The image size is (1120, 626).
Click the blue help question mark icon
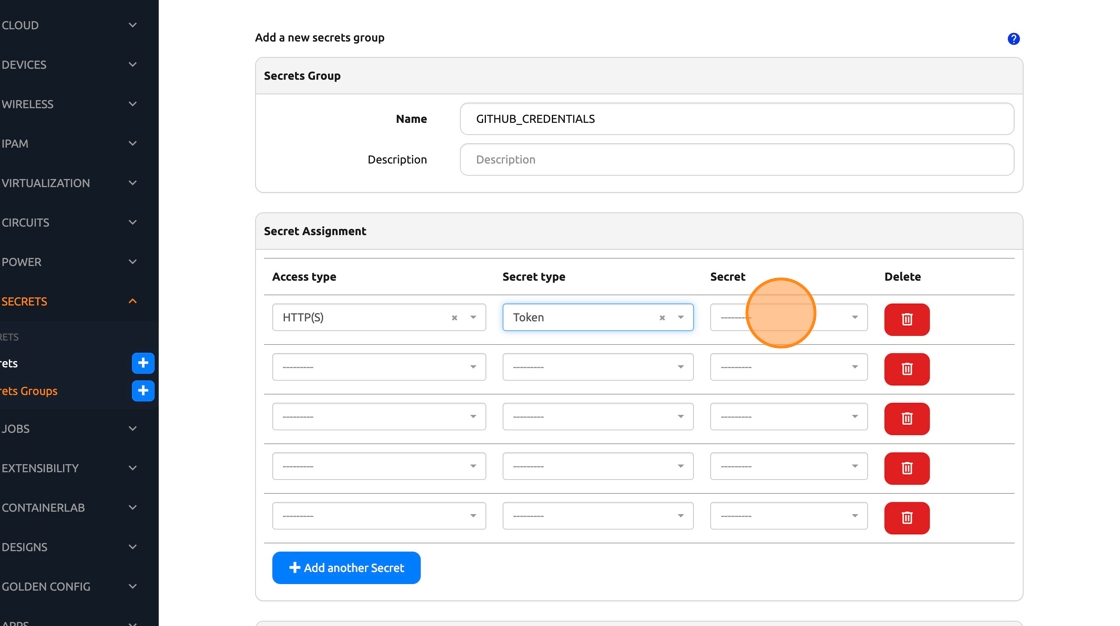[1013, 39]
